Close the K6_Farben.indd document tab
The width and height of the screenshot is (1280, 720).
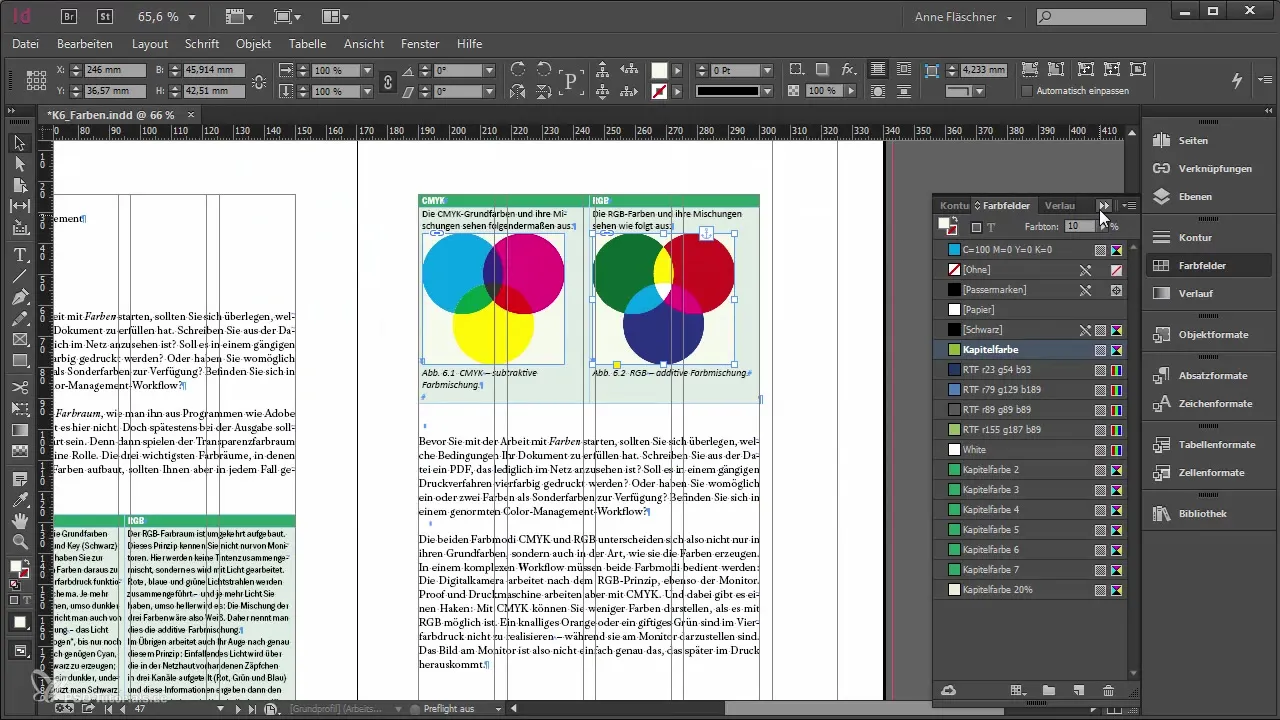point(190,115)
